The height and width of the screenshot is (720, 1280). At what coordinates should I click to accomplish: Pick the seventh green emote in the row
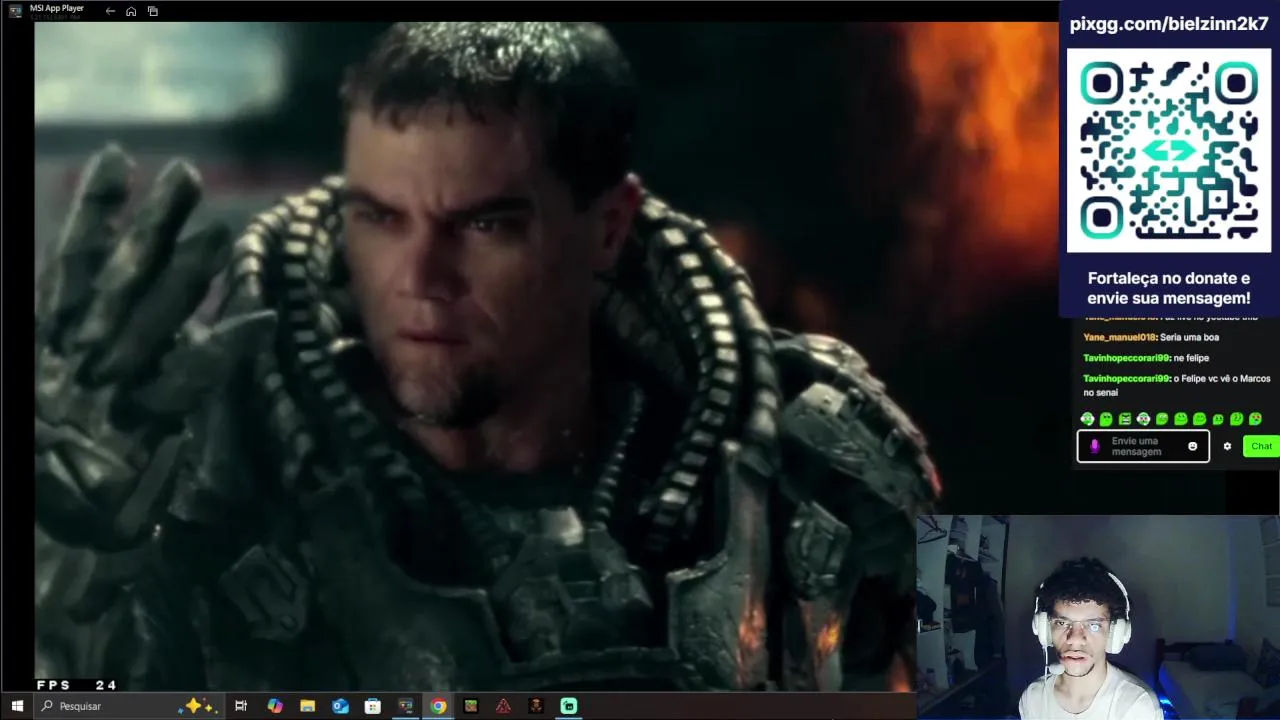click(1199, 419)
